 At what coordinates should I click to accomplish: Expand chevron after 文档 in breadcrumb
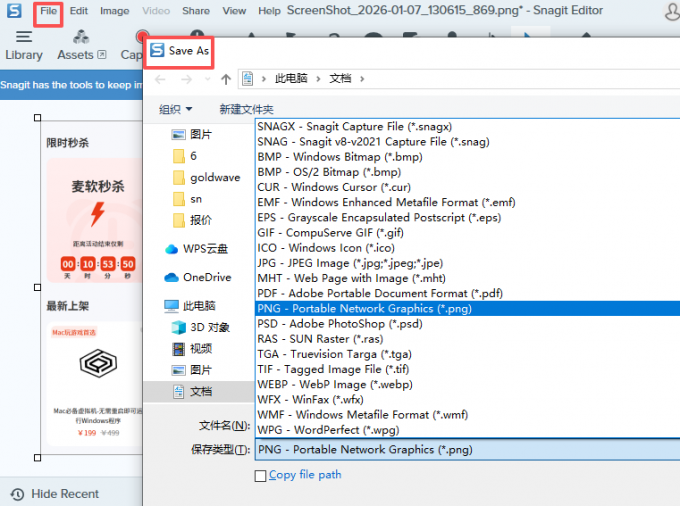[362, 79]
